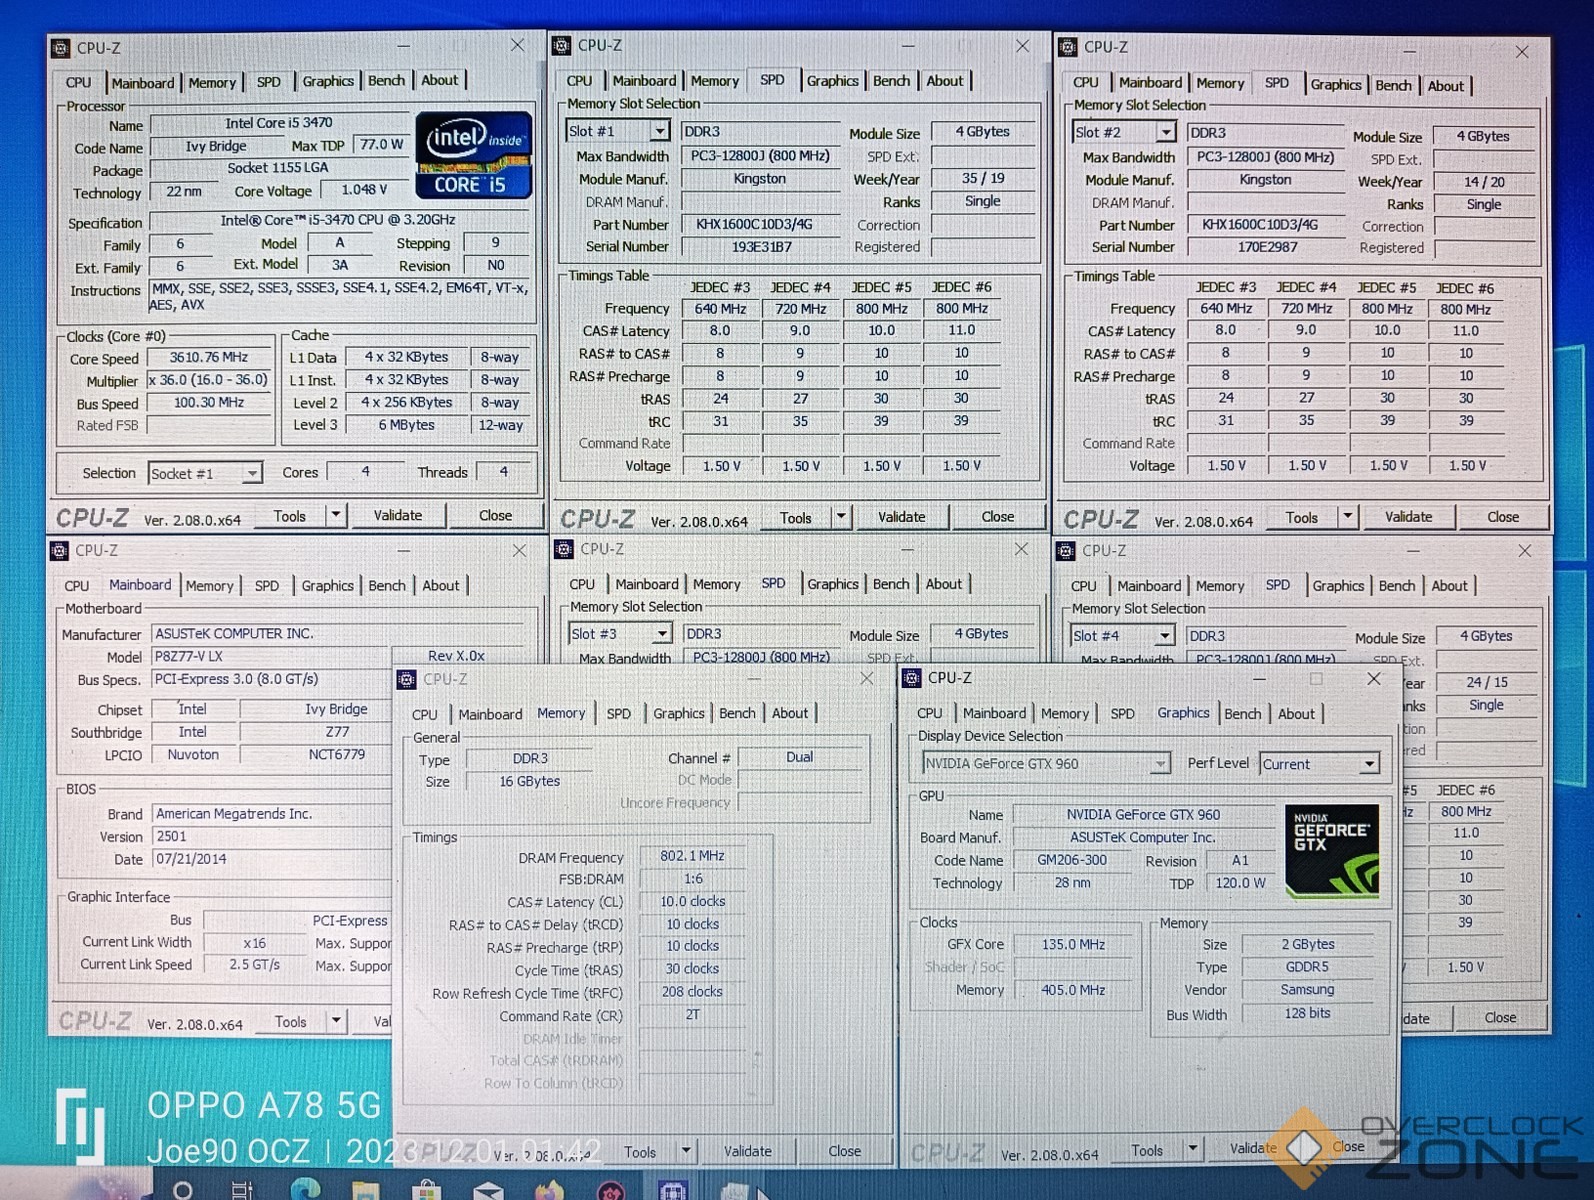Select CPU tab in Mainboard window
The width and height of the screenshot is (1594, 1200).
click(77, 586)
